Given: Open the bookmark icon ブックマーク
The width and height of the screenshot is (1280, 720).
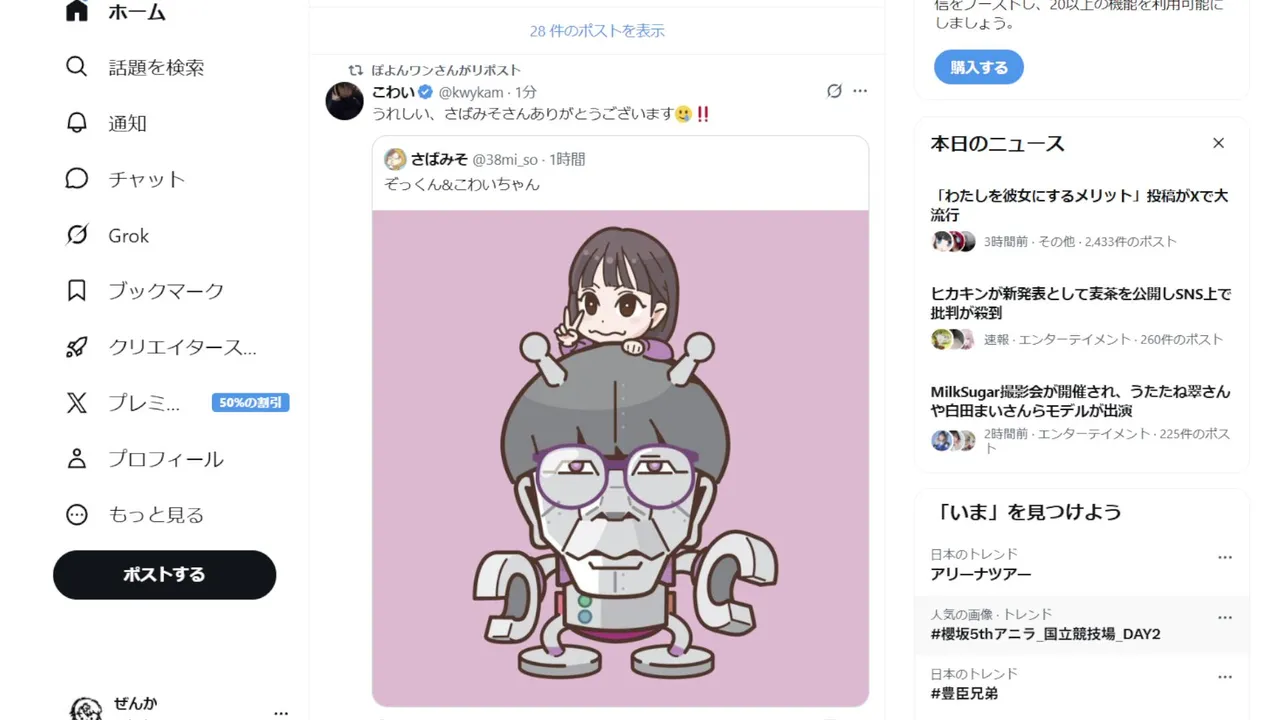Looking at the screenshot, I should click(77, 291).
